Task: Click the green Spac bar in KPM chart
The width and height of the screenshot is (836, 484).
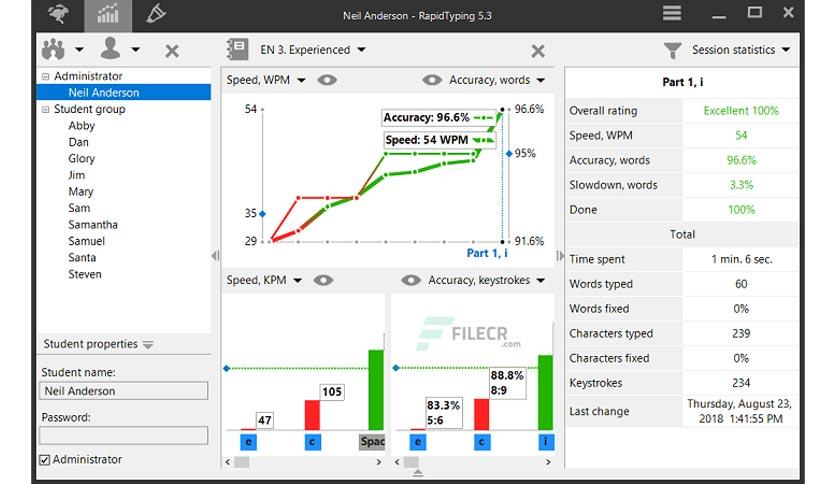Action: click(x=376, y=390)
